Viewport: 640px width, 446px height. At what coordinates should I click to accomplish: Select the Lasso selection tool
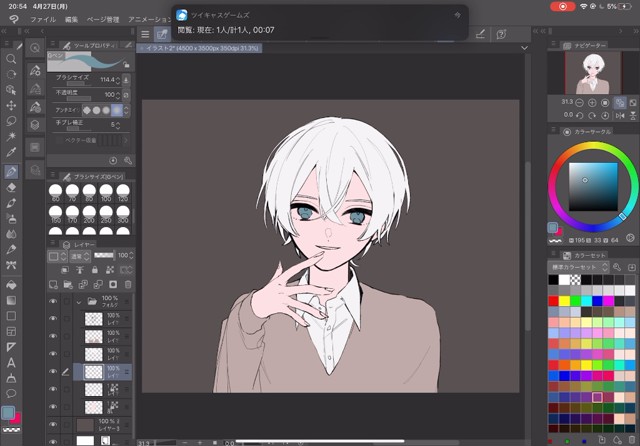point(11,120)
